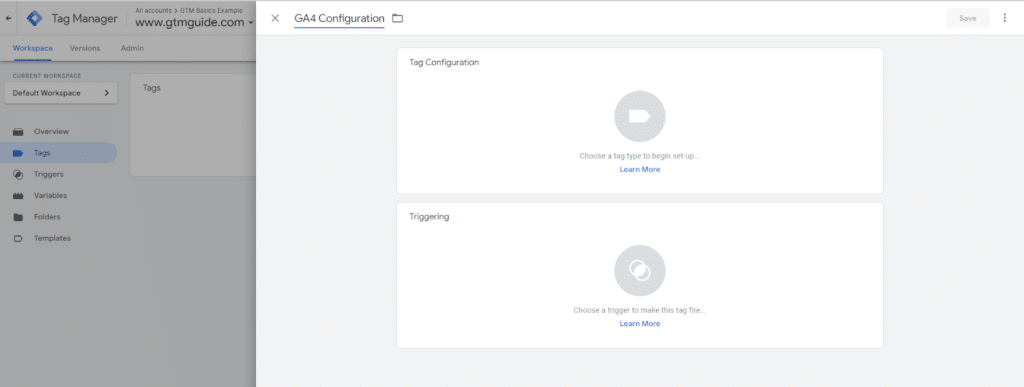Click the Triggering heading text
Viewport: 1024px width, 387px height.
point(429,217)
